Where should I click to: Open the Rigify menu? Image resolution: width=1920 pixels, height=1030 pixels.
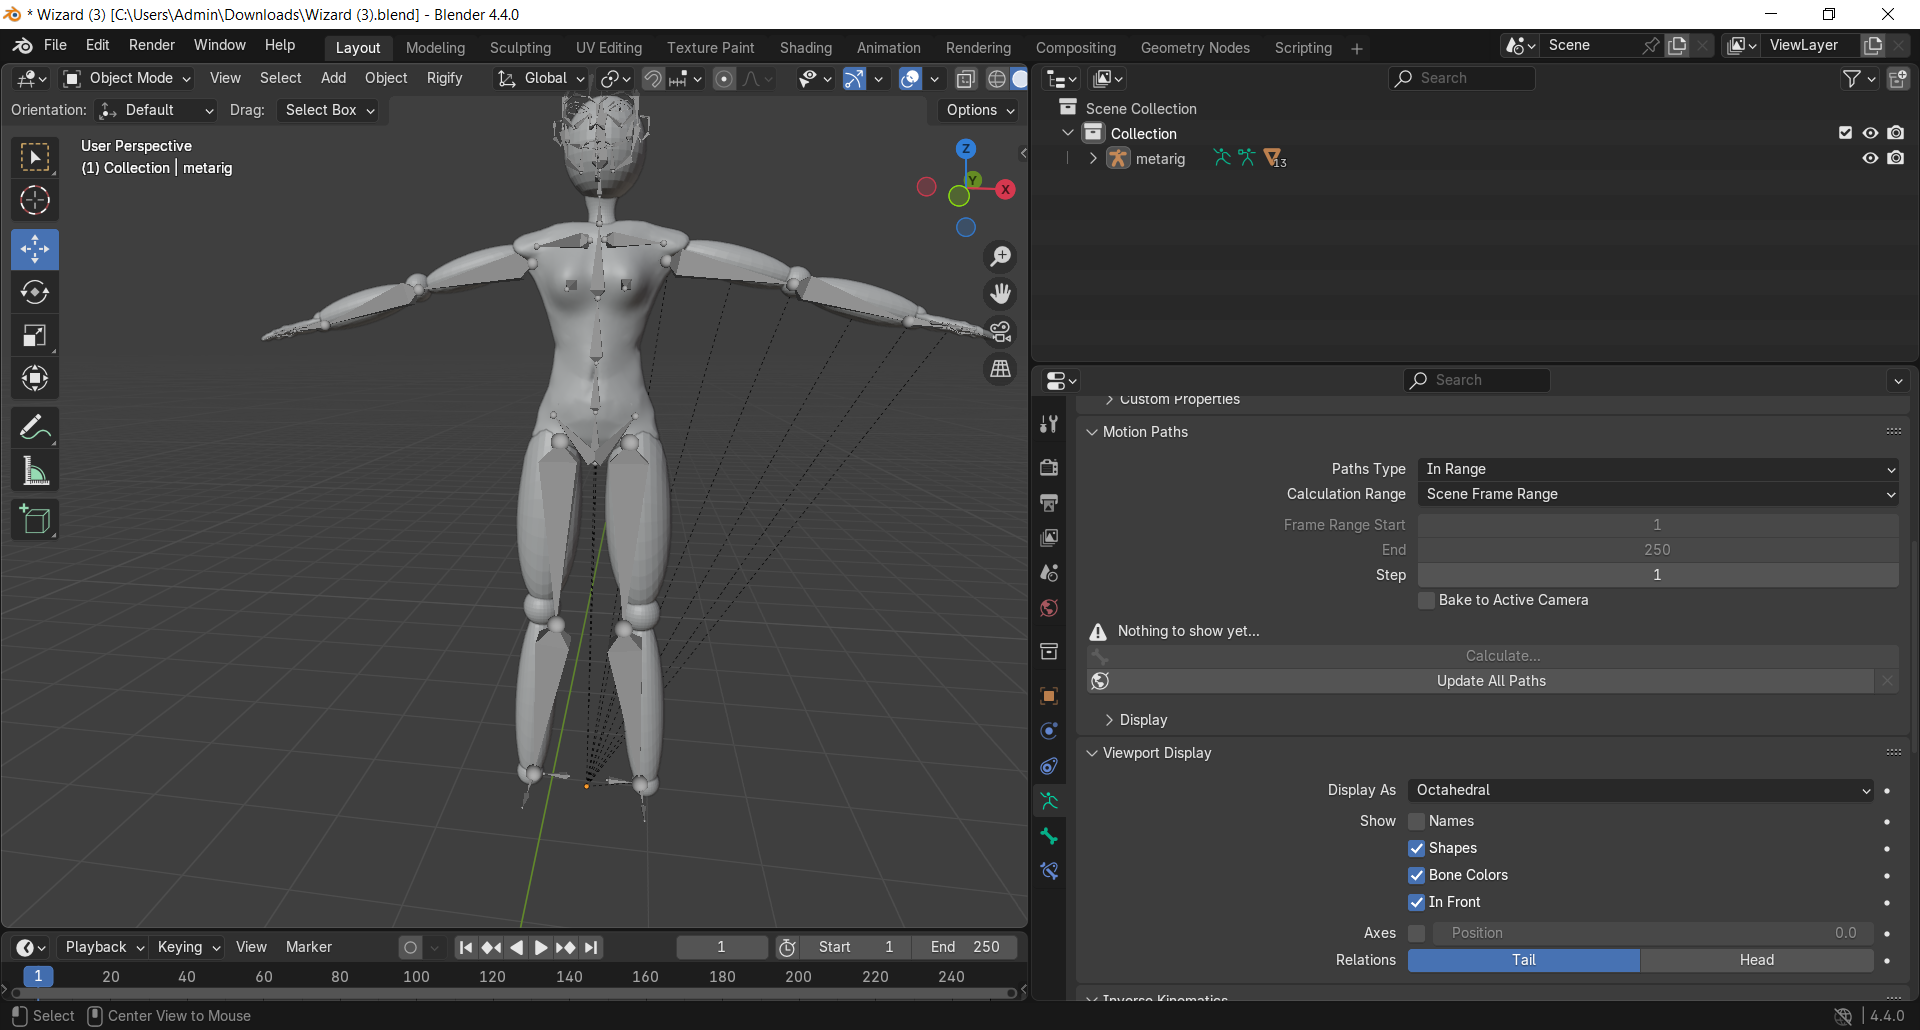(x=444, y=78)
